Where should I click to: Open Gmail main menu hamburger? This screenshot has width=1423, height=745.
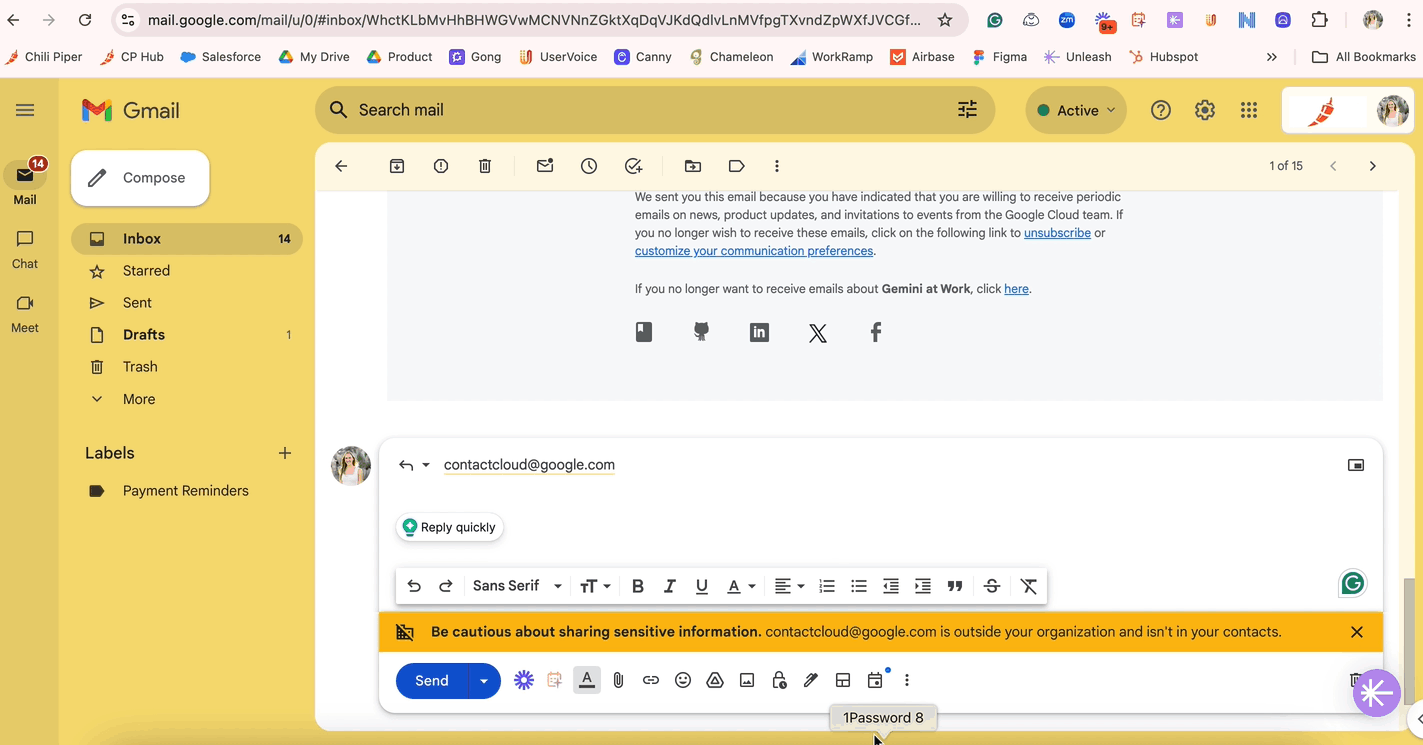[25, 110]
